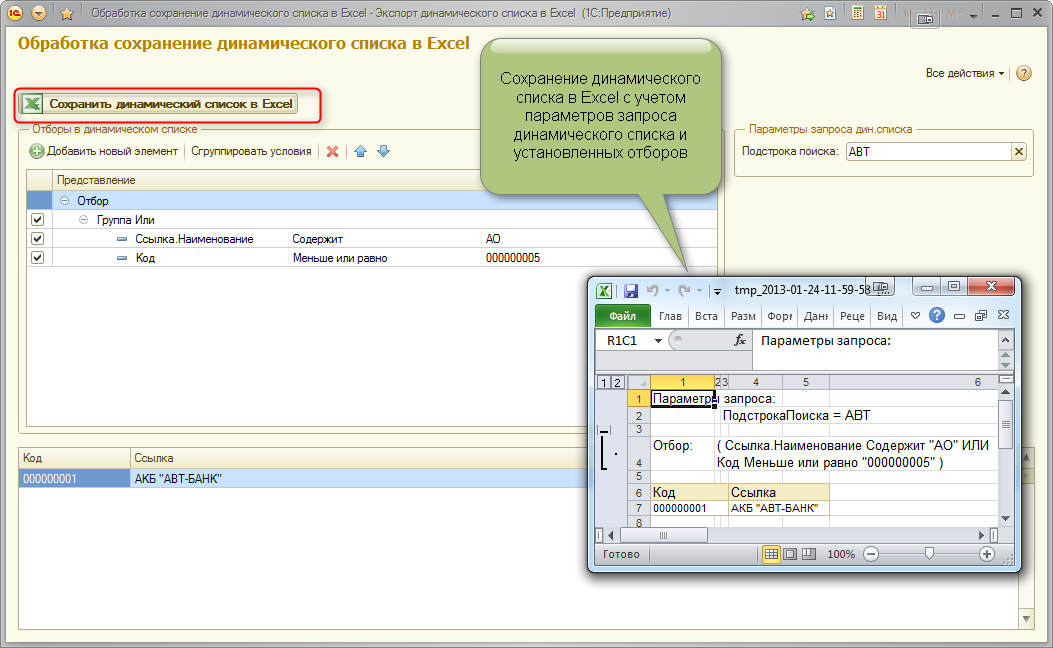The image size is (1053, 648).
Task: Switch to the Excel Дан ribbon tab
Action: 816,316
